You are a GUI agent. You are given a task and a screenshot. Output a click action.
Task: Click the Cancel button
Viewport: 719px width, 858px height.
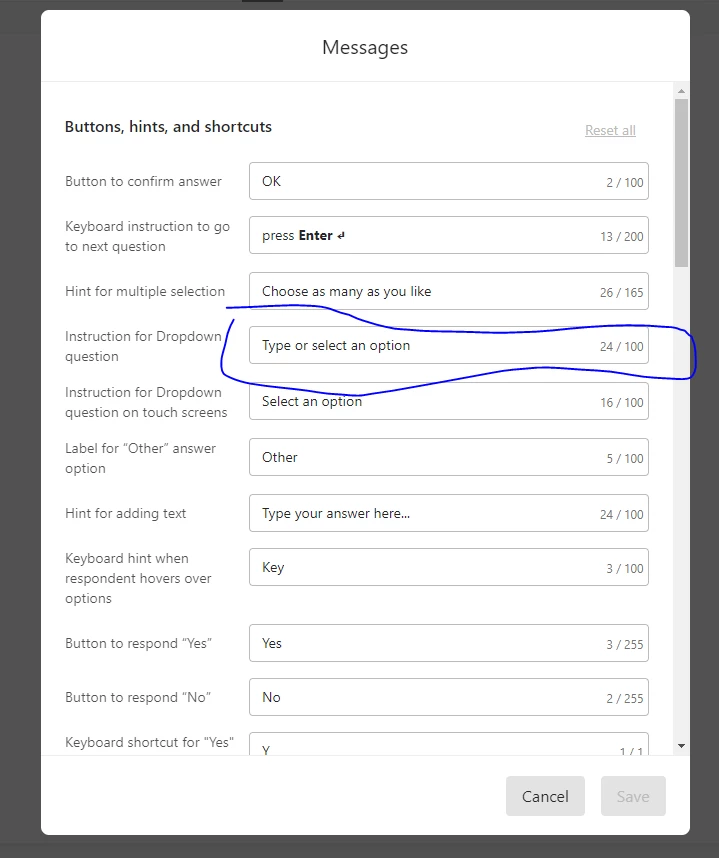click(x=545, y=796)
